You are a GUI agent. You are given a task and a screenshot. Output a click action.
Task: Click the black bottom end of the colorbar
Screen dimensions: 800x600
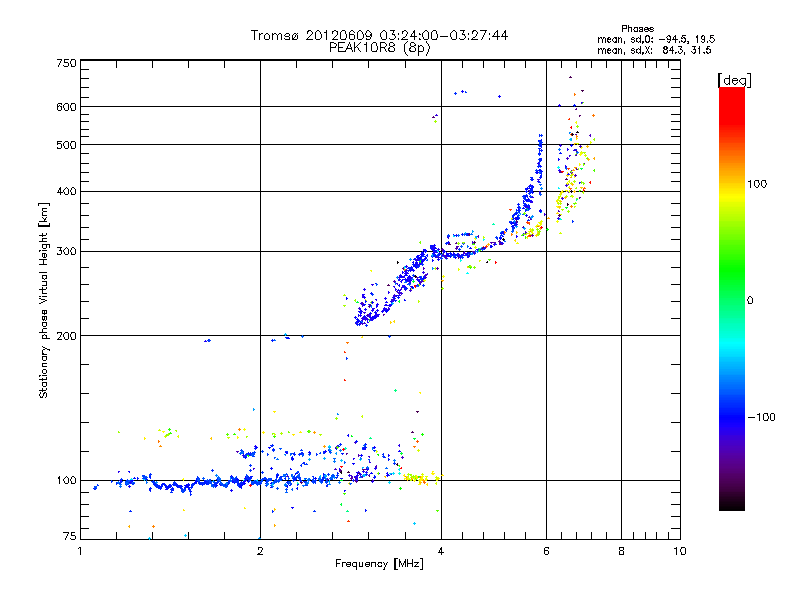click(x=732, y=503)
